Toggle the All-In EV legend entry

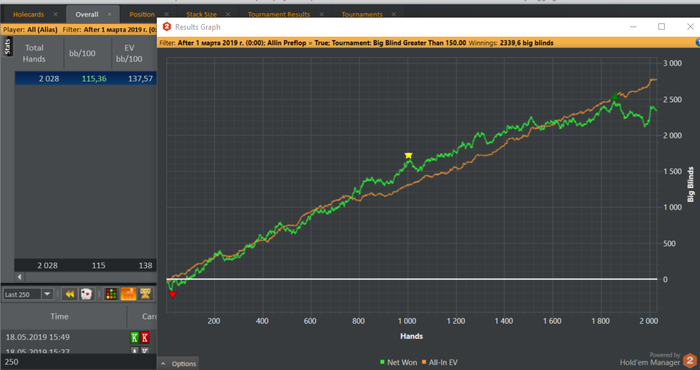440,362
